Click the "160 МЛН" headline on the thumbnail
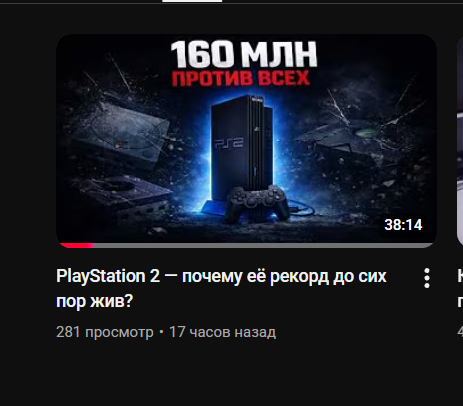This screenshot has height=406, width=463. click(x=244, y=53)
